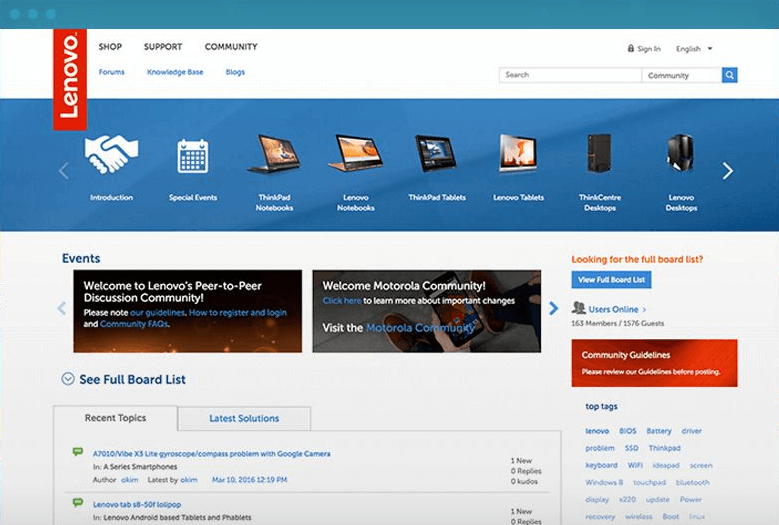This screenshot has width=779, height=525.
Task: Open the SUPPORT menu
Action: (163, 47)
